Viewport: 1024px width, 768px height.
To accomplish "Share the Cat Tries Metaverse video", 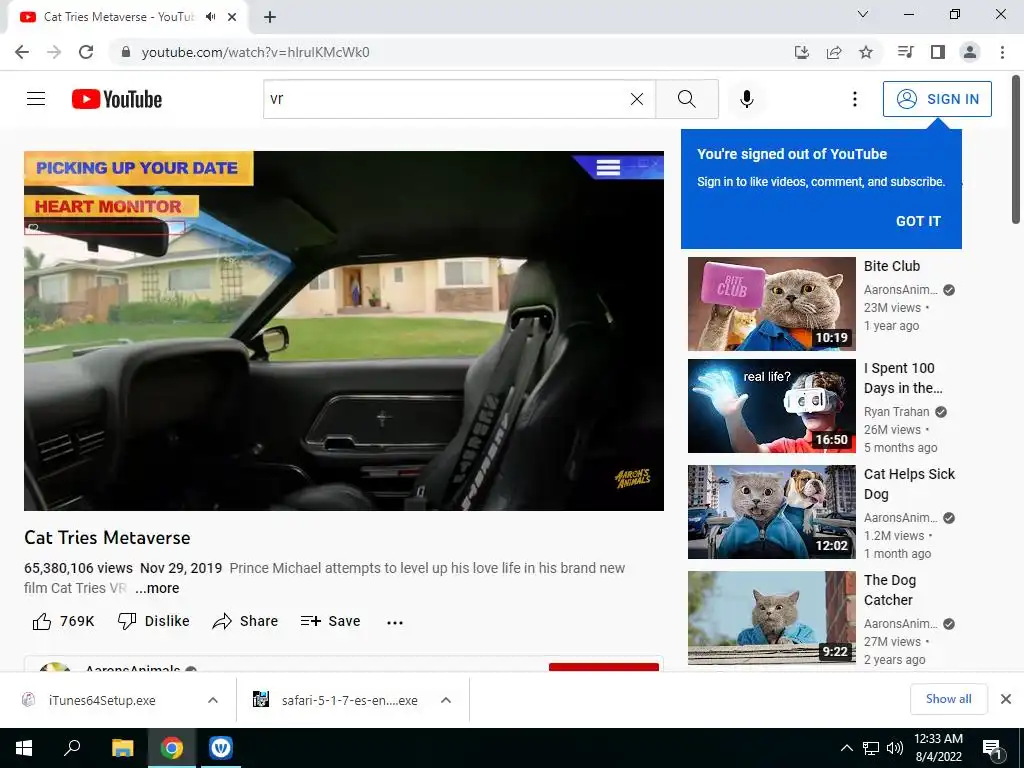I will click(x=246, y=621).
